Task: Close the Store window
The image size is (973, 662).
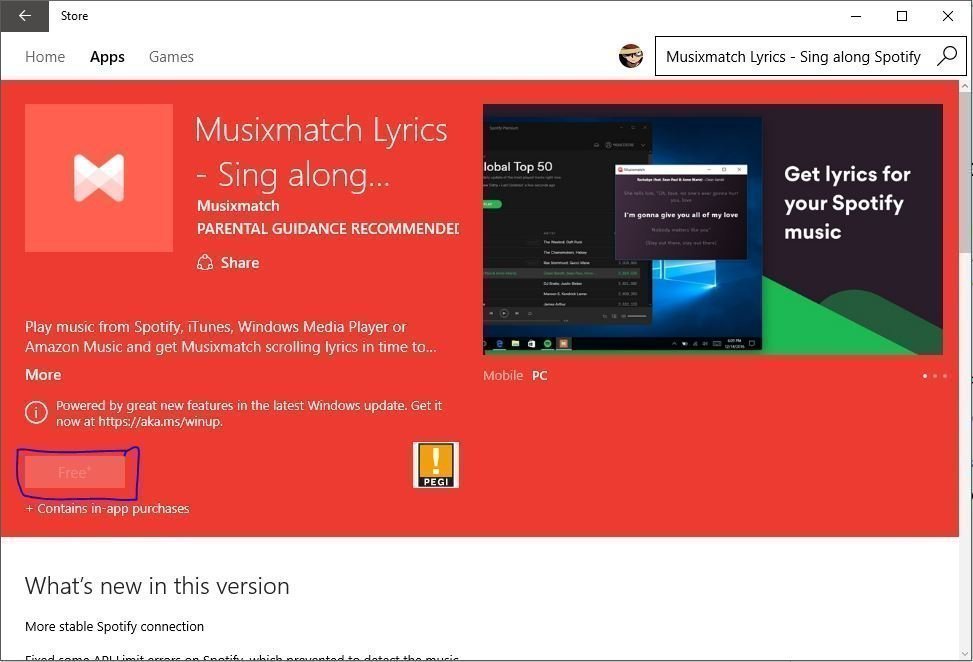Action: coord(948,16)
